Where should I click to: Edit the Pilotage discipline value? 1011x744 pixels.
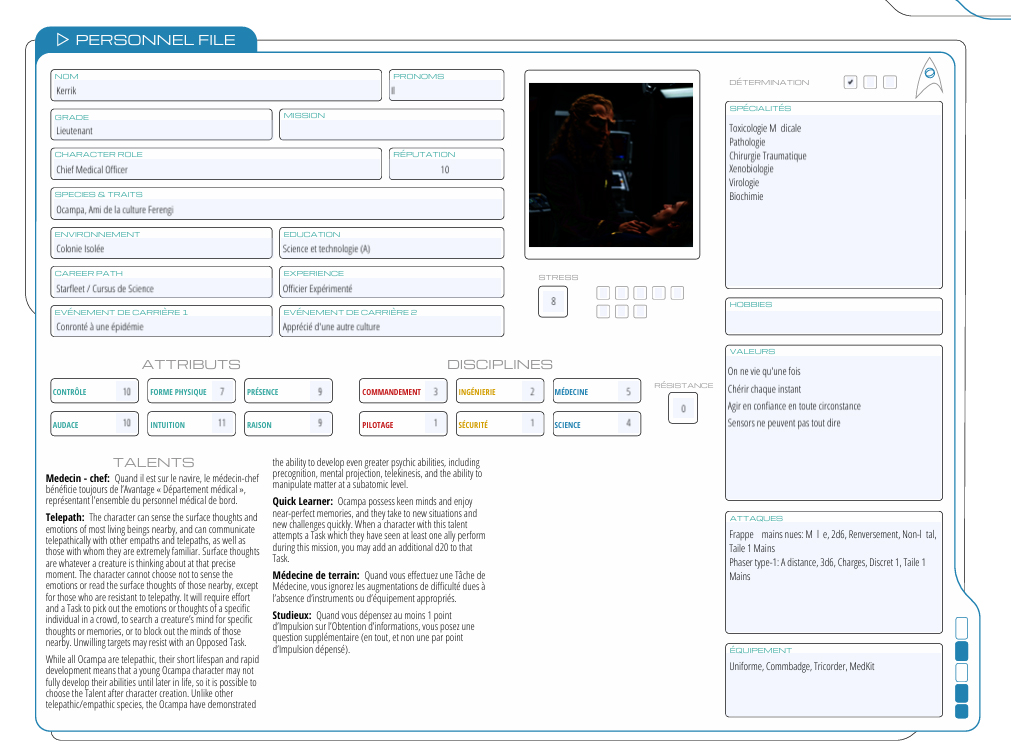(x=435, y=423)
